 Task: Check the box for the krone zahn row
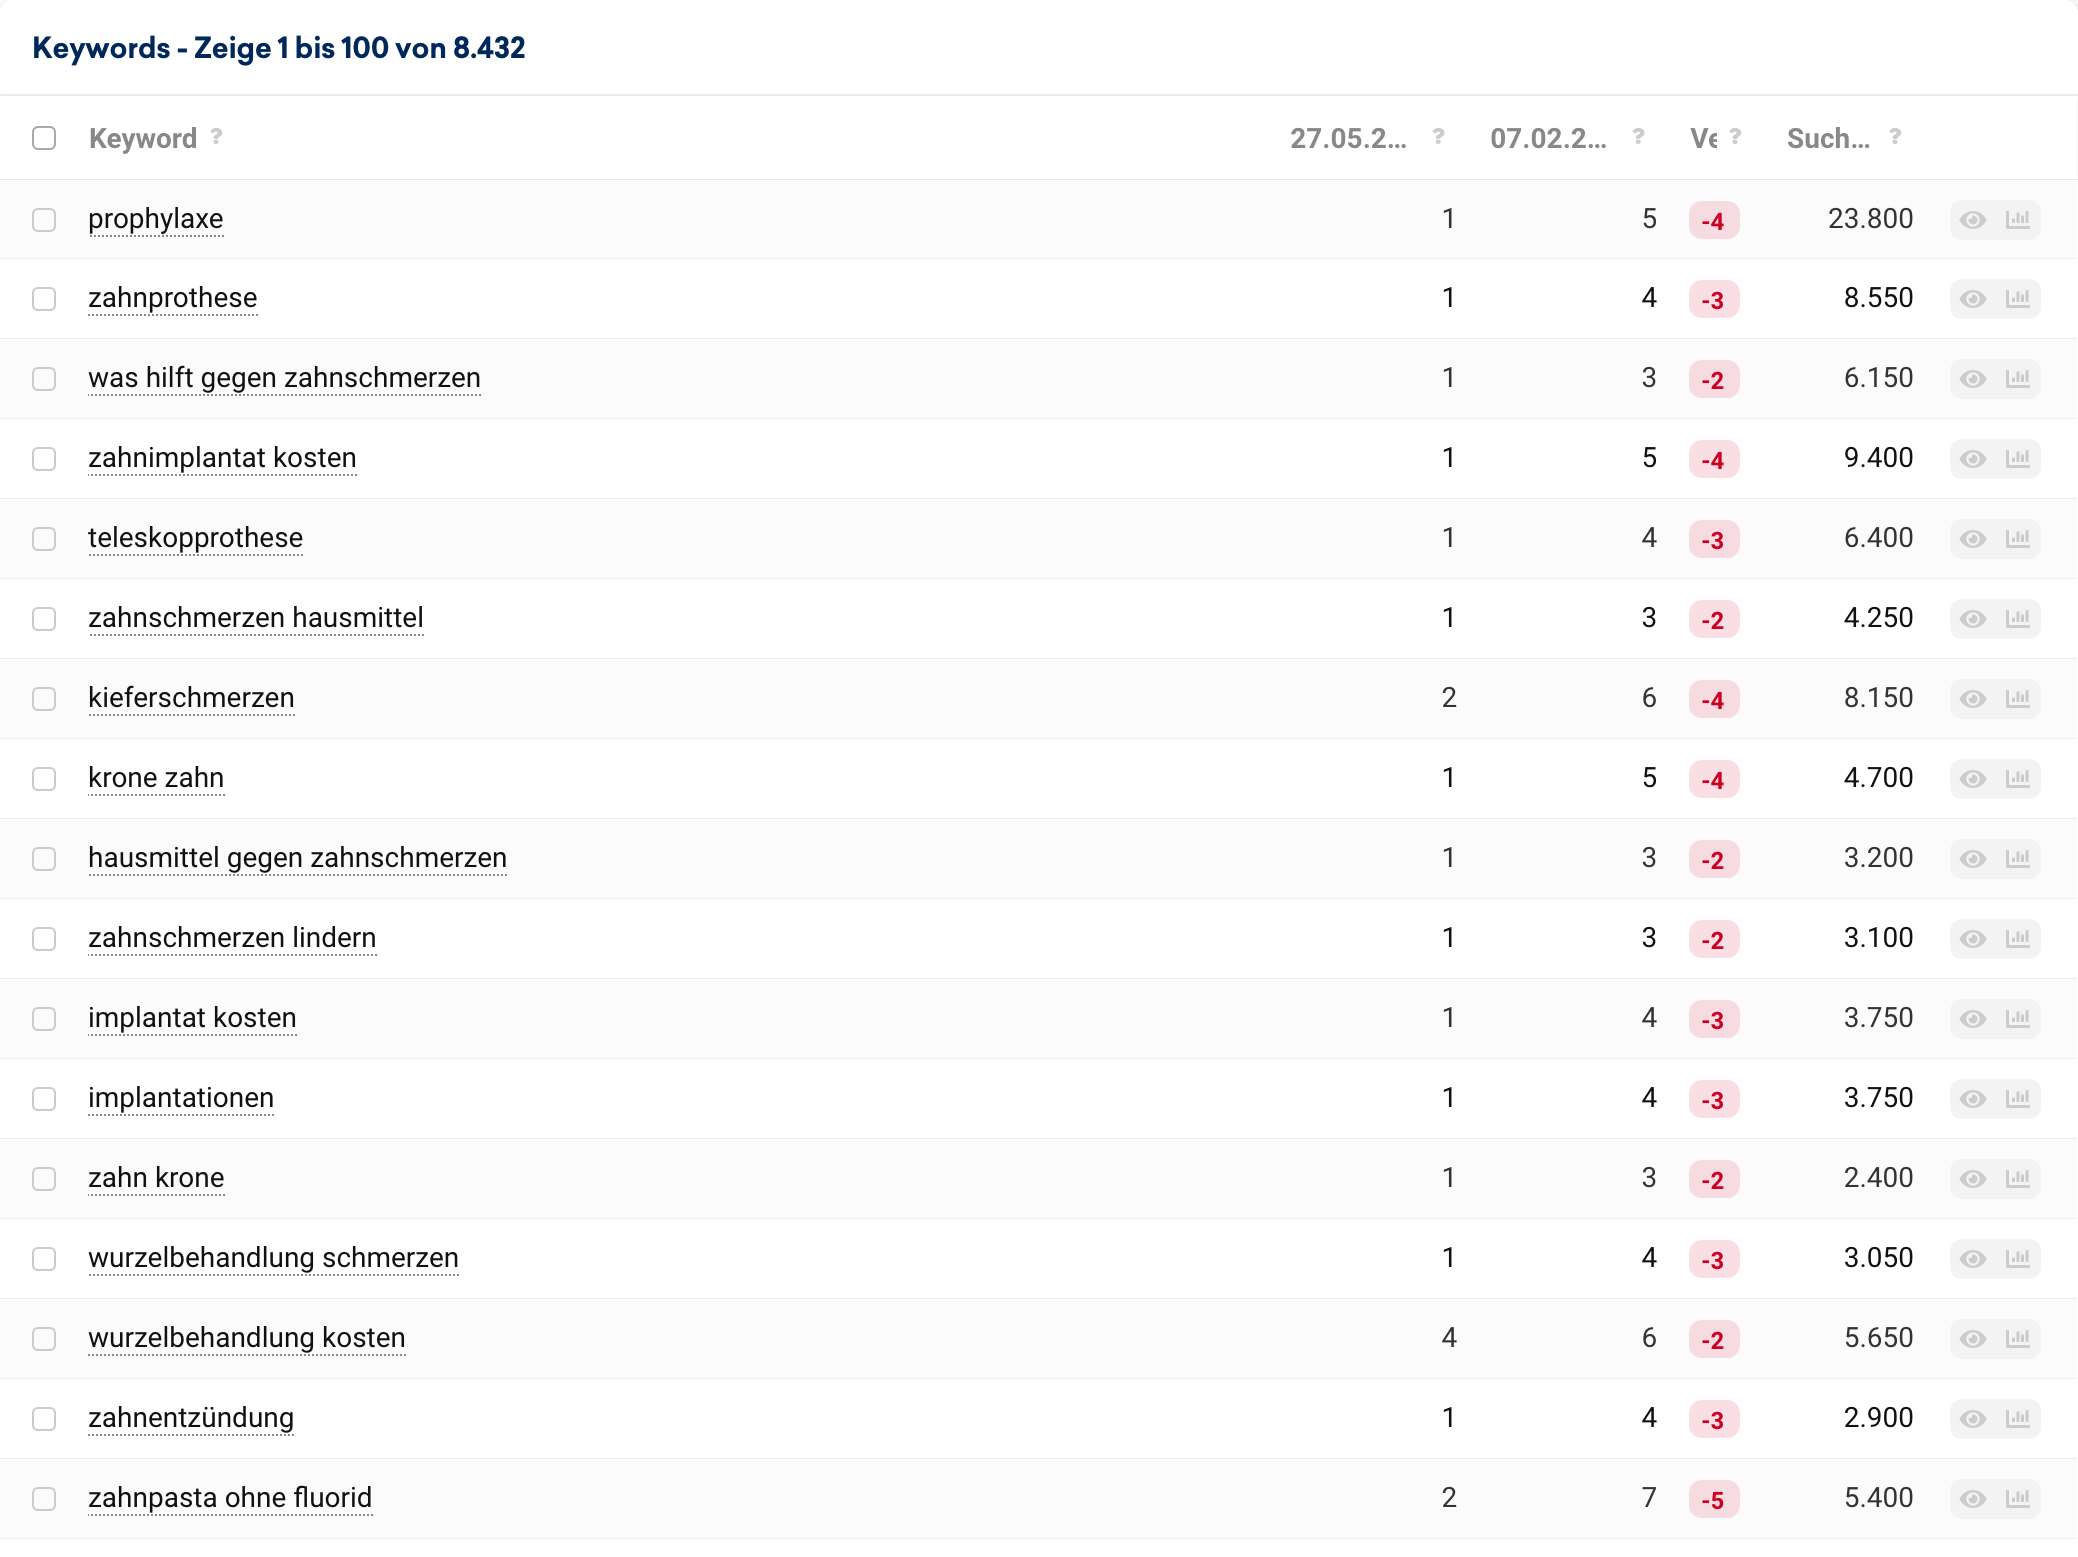pyautogui.click(x=44, y=779)
